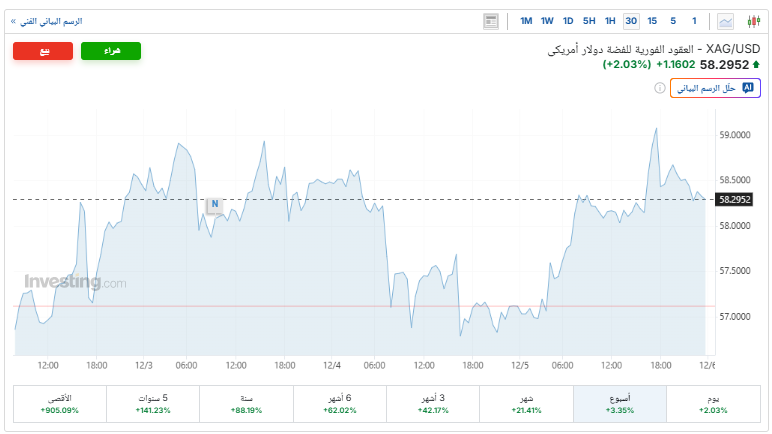
Task: Set chart interval to 1M
Action: coord(526,21)
